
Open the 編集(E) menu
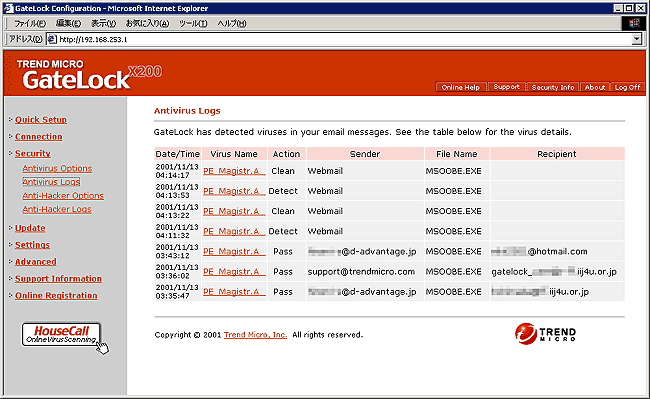[68, 23]
